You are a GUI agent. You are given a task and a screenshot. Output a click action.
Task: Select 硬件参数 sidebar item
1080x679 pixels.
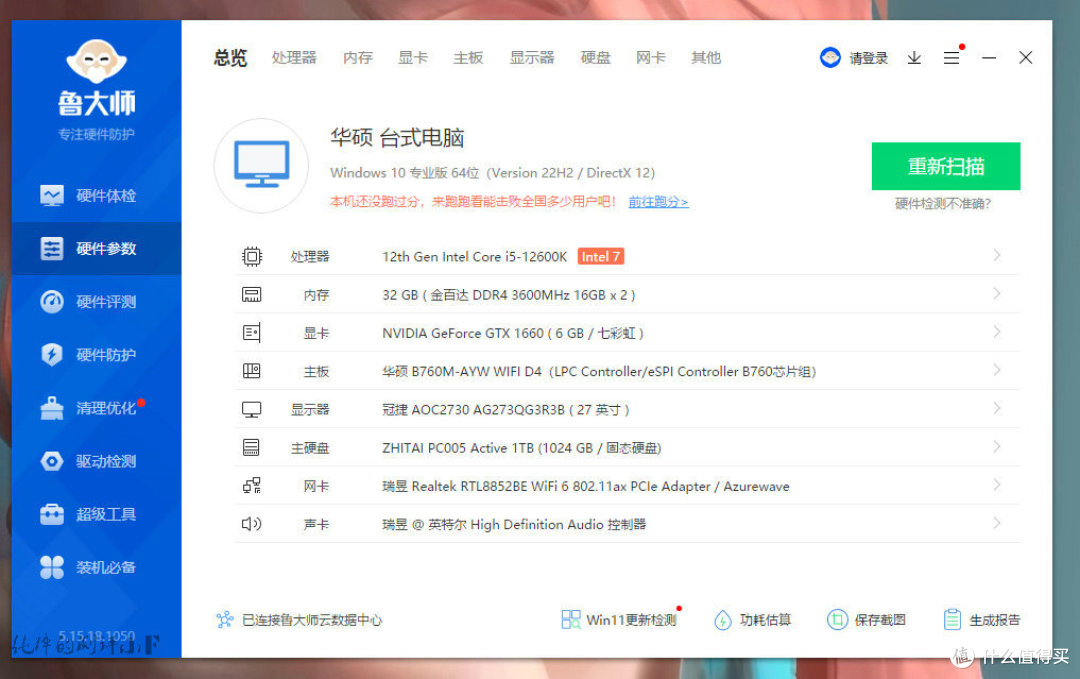(x=96, y=249)
